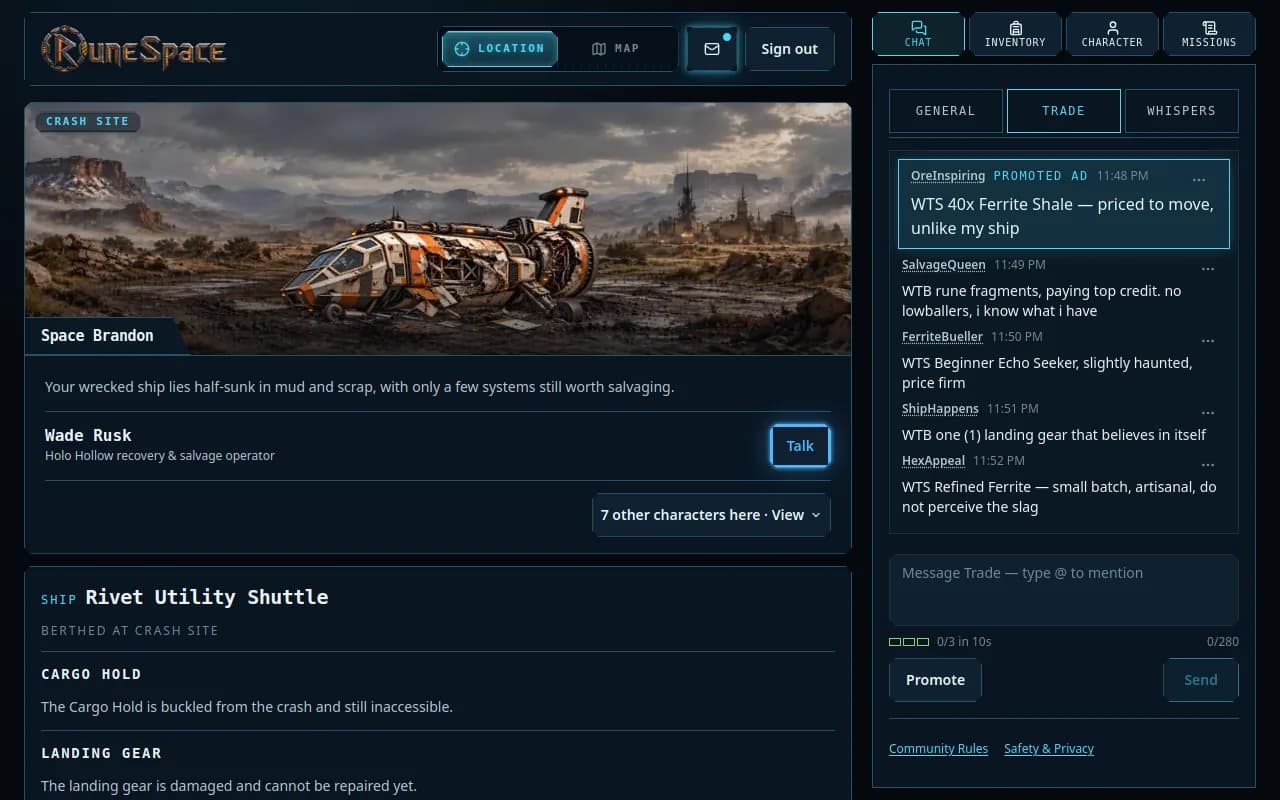Image resolution: width=1280 pixels, height=800 pixels.
Task: Click the PROMOTED AD label
Action: (1040, 176)
